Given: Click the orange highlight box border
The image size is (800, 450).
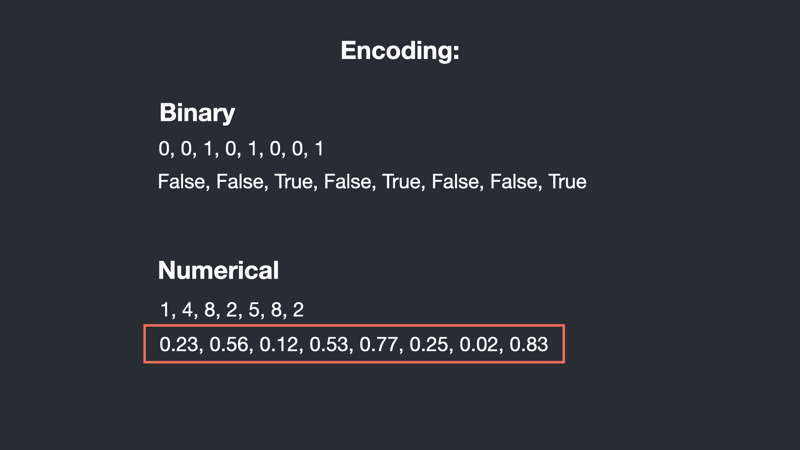Looking at the screenshot, I should pos(354,326).
